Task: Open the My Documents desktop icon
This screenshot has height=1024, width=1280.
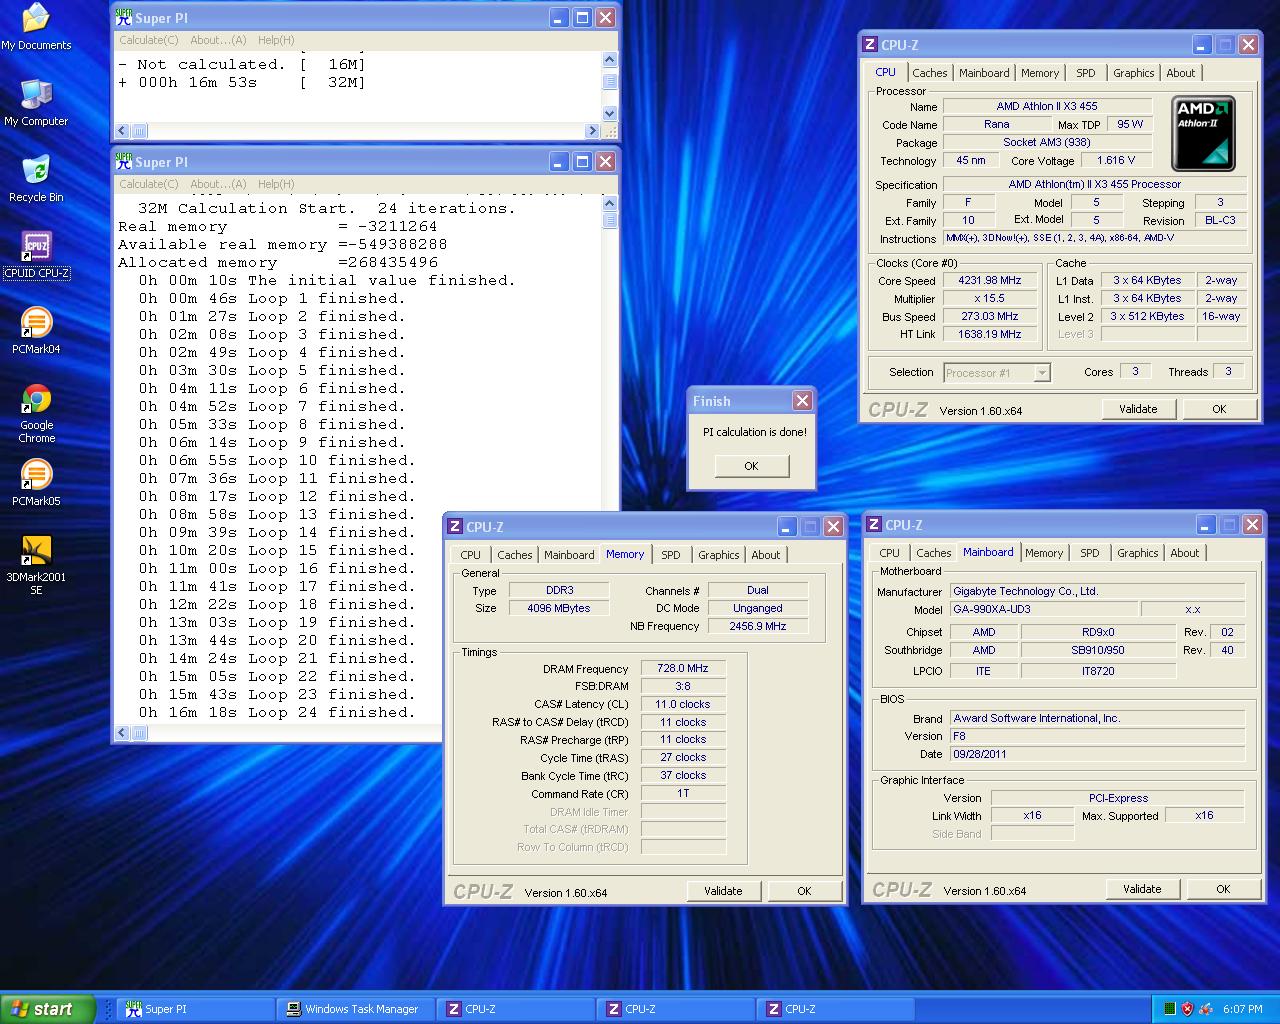Action: point(36,26)
